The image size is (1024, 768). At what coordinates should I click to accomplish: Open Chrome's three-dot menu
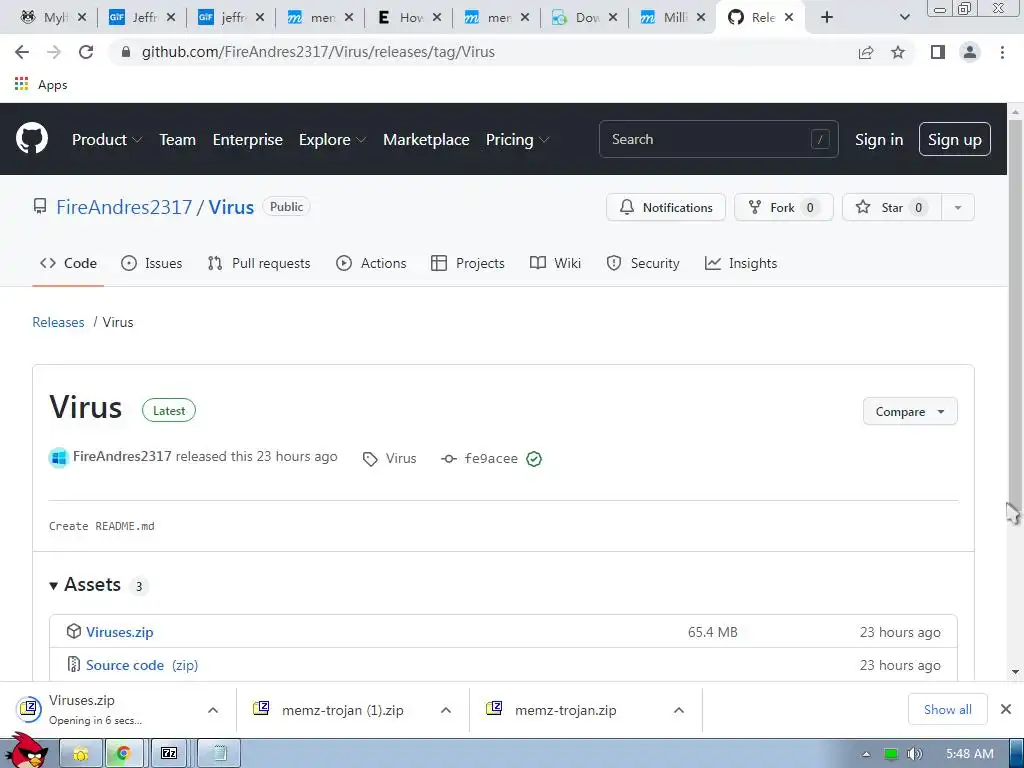tap(1002, 52)
